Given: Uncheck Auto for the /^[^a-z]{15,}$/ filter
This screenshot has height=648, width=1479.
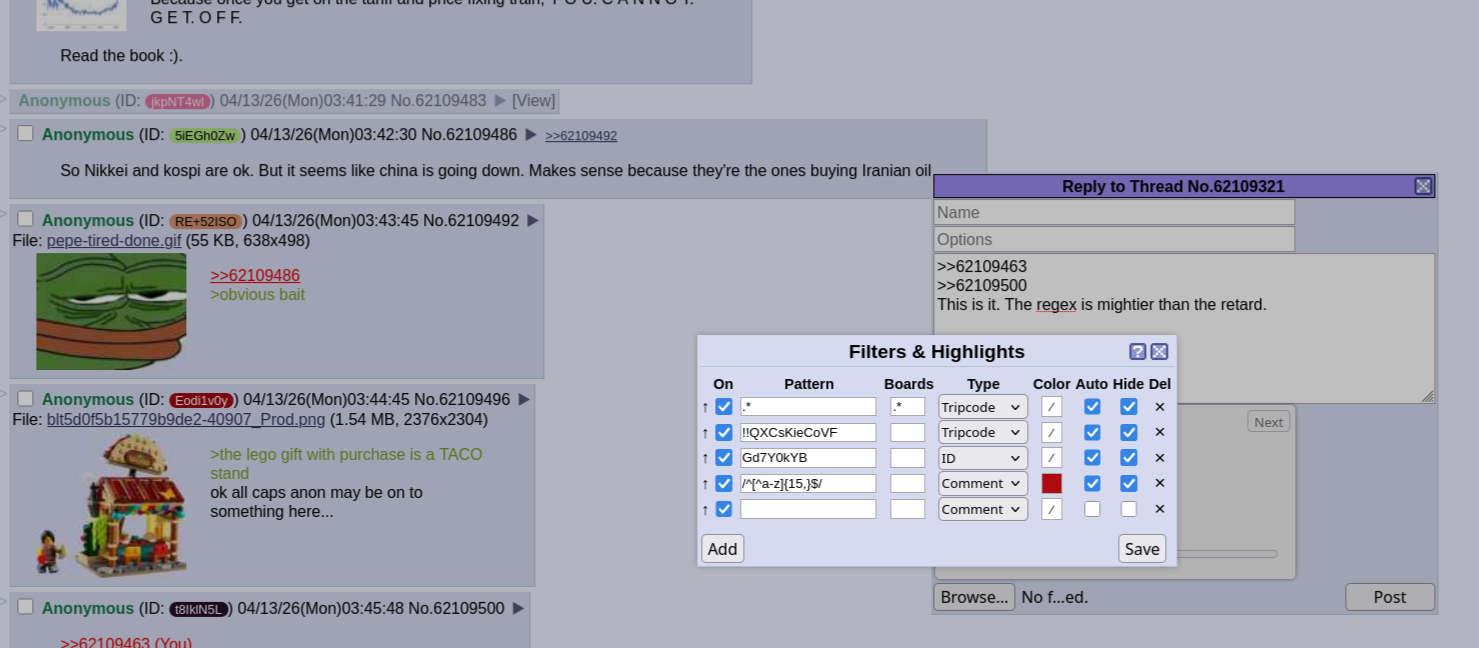Looking at the screenshot, I should pyautogui.click(x=1092, y=483).
